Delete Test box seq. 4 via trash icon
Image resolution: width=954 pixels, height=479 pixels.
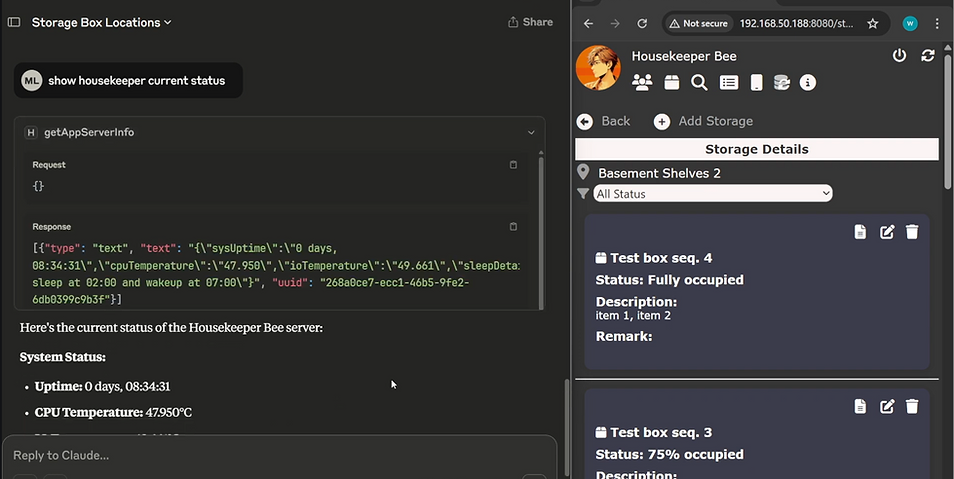[912, 232]
